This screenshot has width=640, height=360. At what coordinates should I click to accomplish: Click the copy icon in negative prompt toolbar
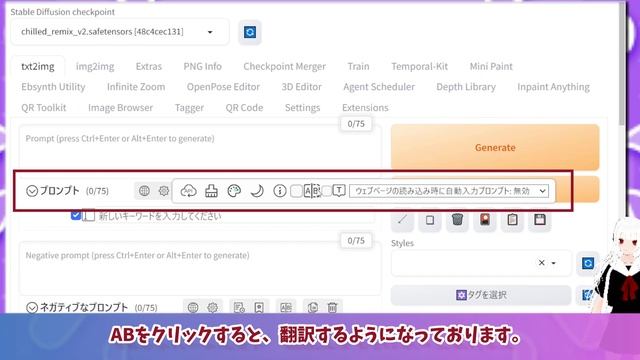pos(313,307)
